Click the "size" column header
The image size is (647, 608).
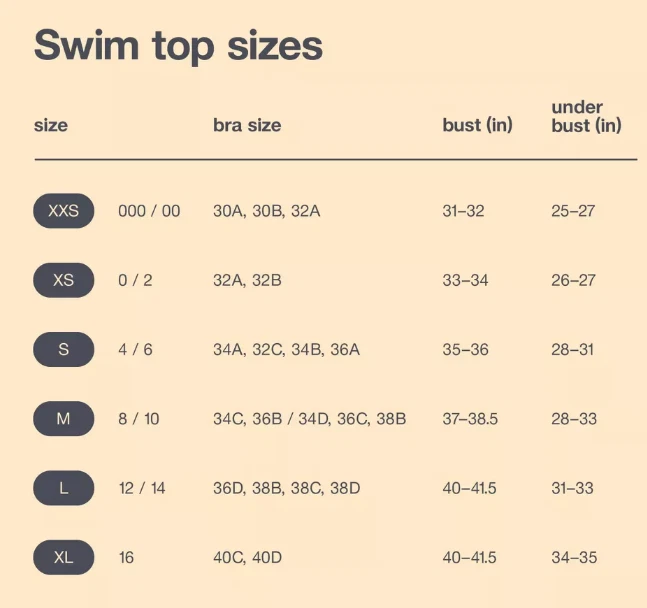(51, 126)
